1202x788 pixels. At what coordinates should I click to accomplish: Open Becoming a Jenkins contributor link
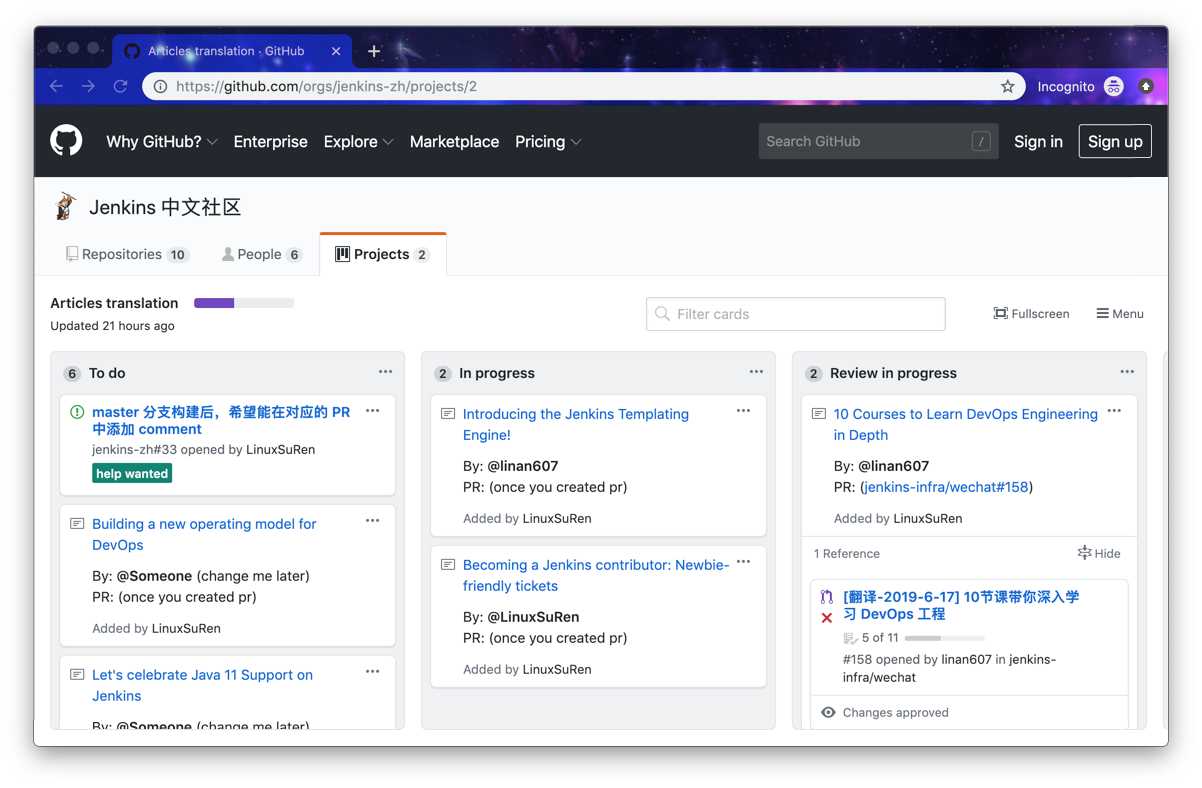(x=596, y=575)
